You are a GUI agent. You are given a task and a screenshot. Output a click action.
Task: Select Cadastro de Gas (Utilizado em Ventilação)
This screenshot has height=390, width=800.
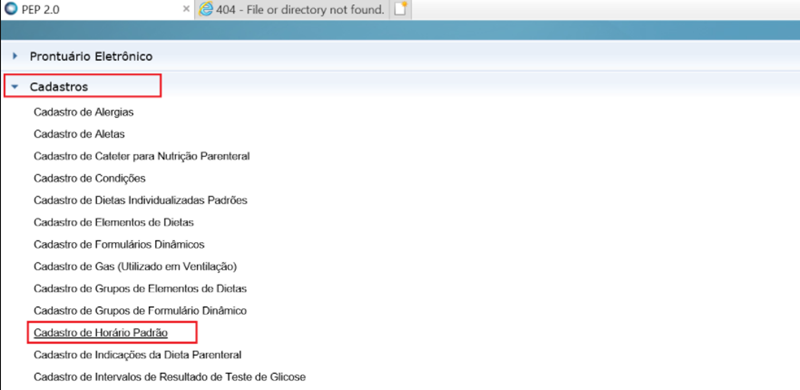tap(135, 266)
